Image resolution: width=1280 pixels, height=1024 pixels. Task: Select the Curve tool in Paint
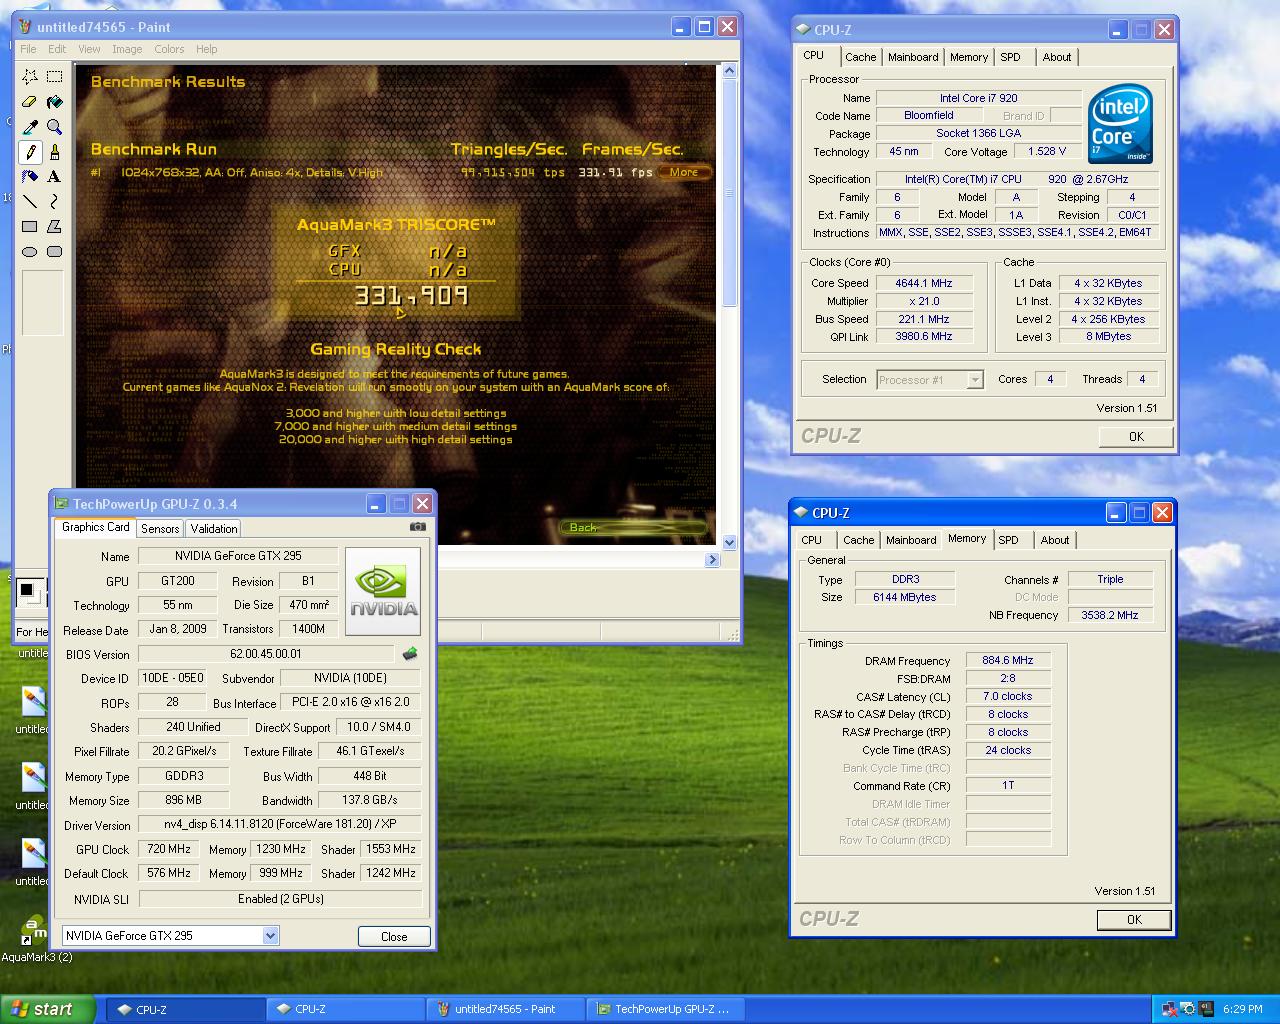tap(55, 202)
